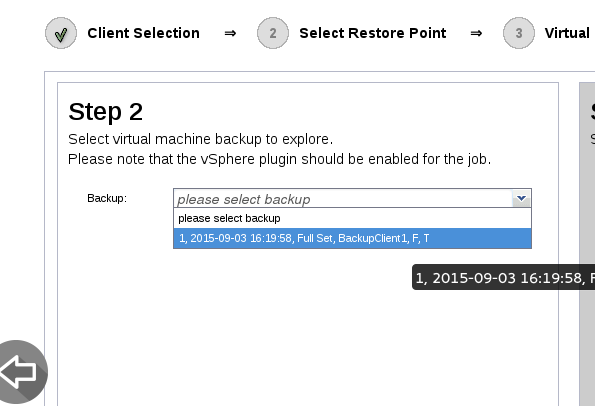The width and height of the screenshot is (595, 406).
Task: Click the vSphere plugin note text
Action: [x=279, y=159]
